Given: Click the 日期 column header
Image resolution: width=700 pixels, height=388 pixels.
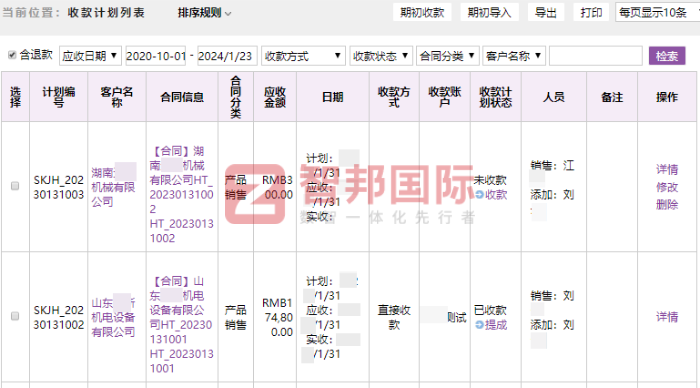Looking at the screenshot, I should pyautogui.click(x=333, y=97).
